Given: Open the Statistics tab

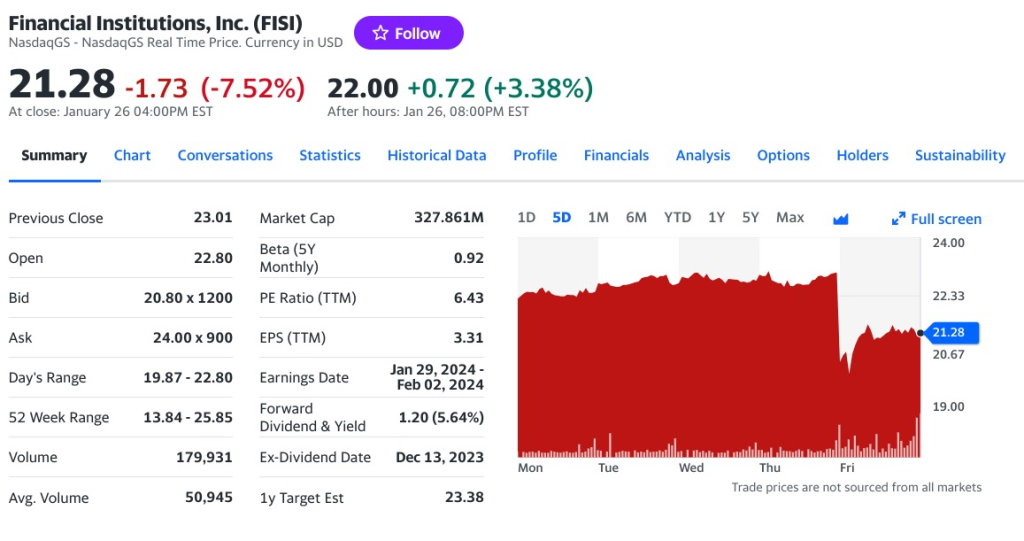Looking at the screenshot, I should [x=330, y=156].
